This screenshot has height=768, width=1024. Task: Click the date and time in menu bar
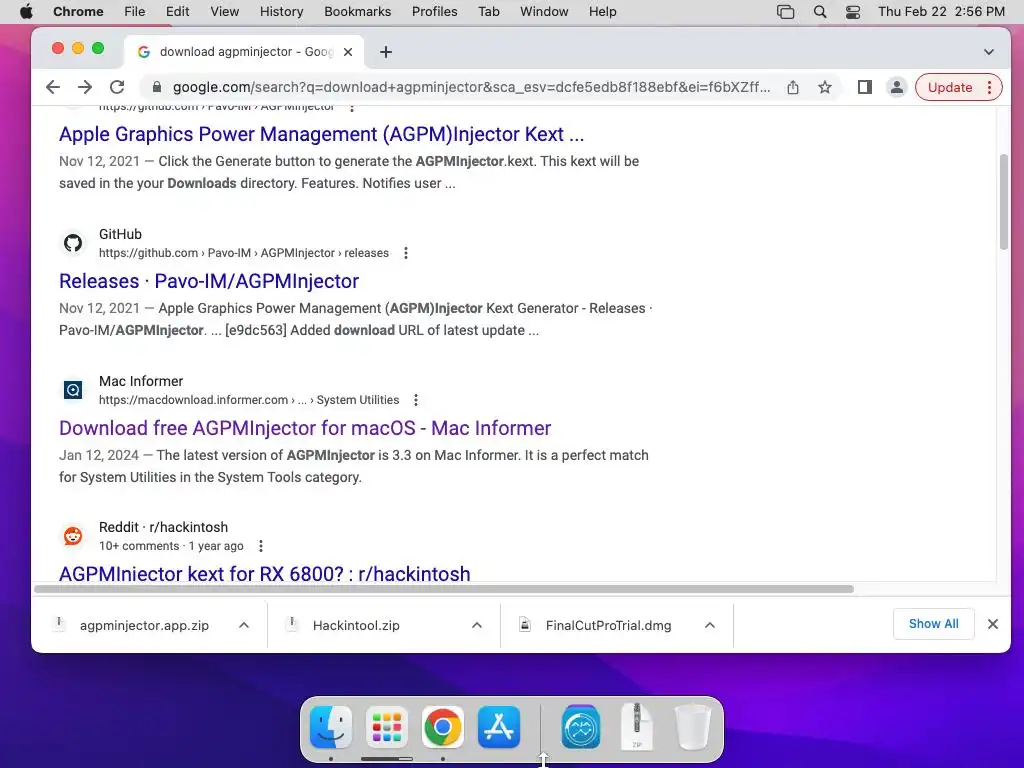click(941, 12)
